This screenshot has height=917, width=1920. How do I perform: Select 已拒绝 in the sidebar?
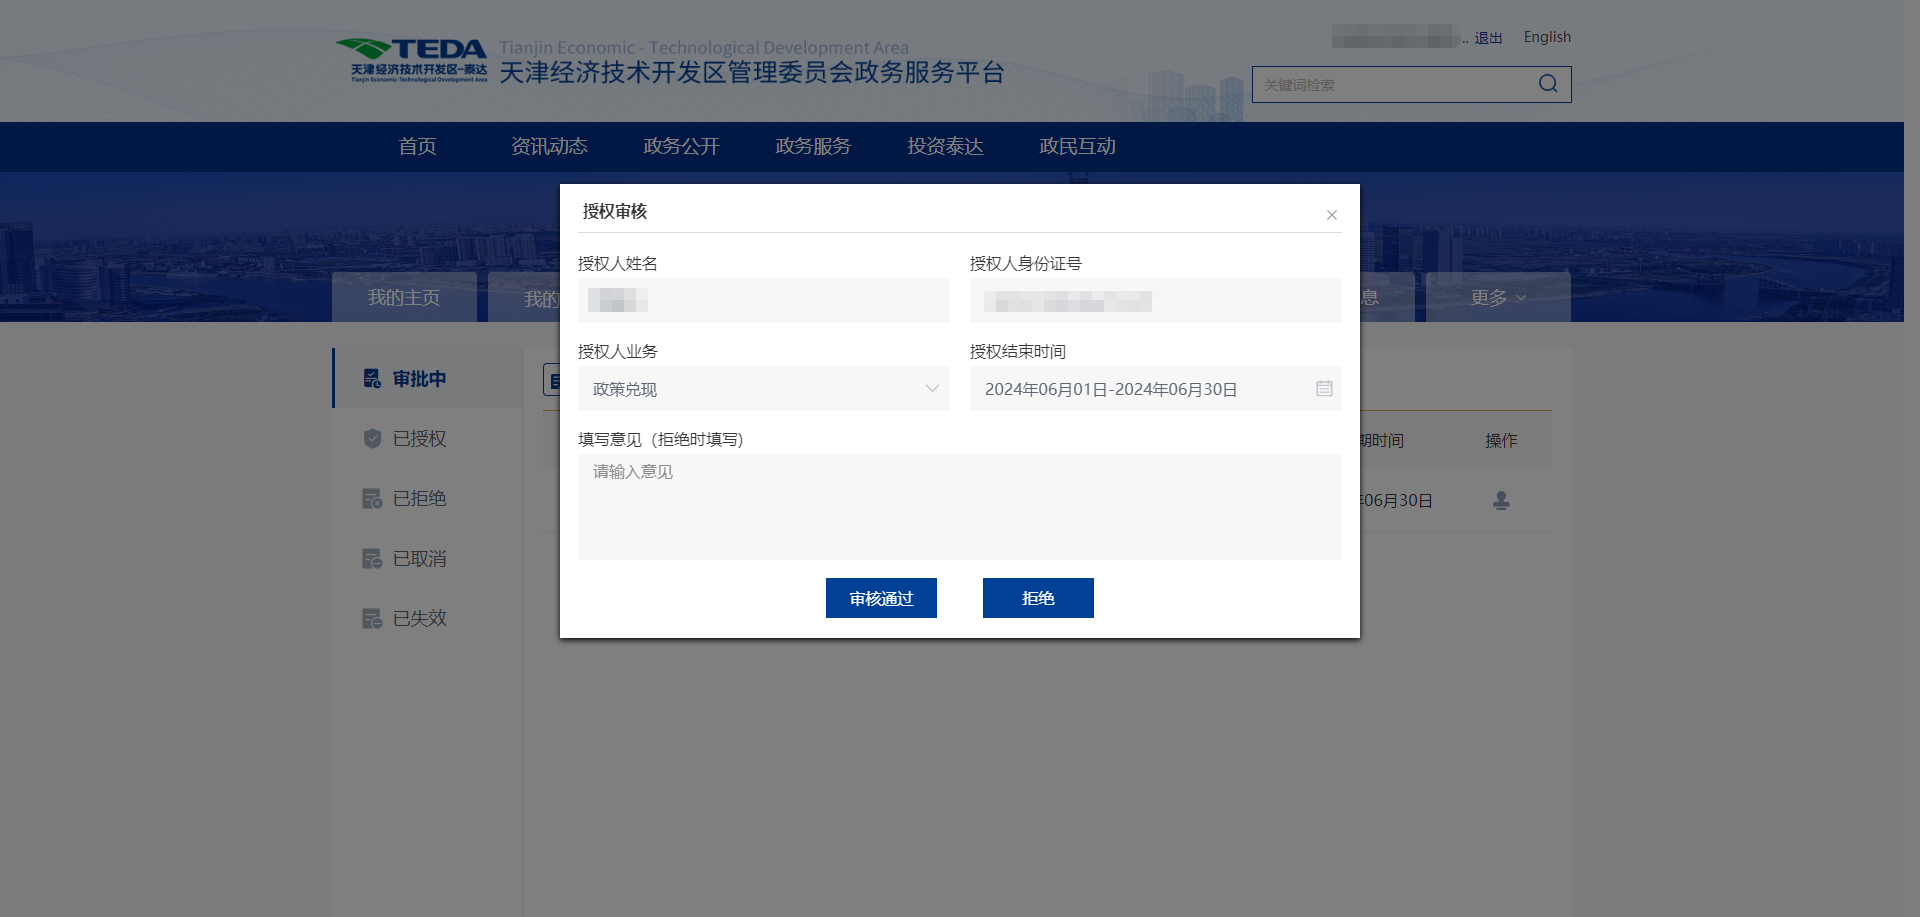tap(428, 498)
